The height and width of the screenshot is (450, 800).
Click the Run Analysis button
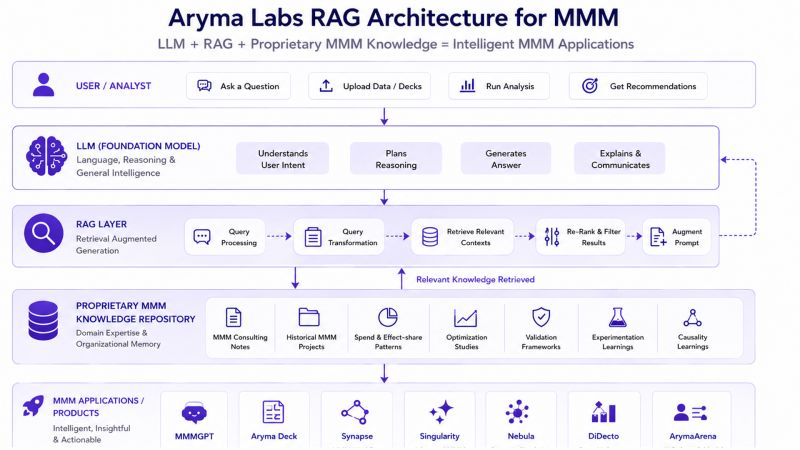pyautogui.click(x=499, y=86)
